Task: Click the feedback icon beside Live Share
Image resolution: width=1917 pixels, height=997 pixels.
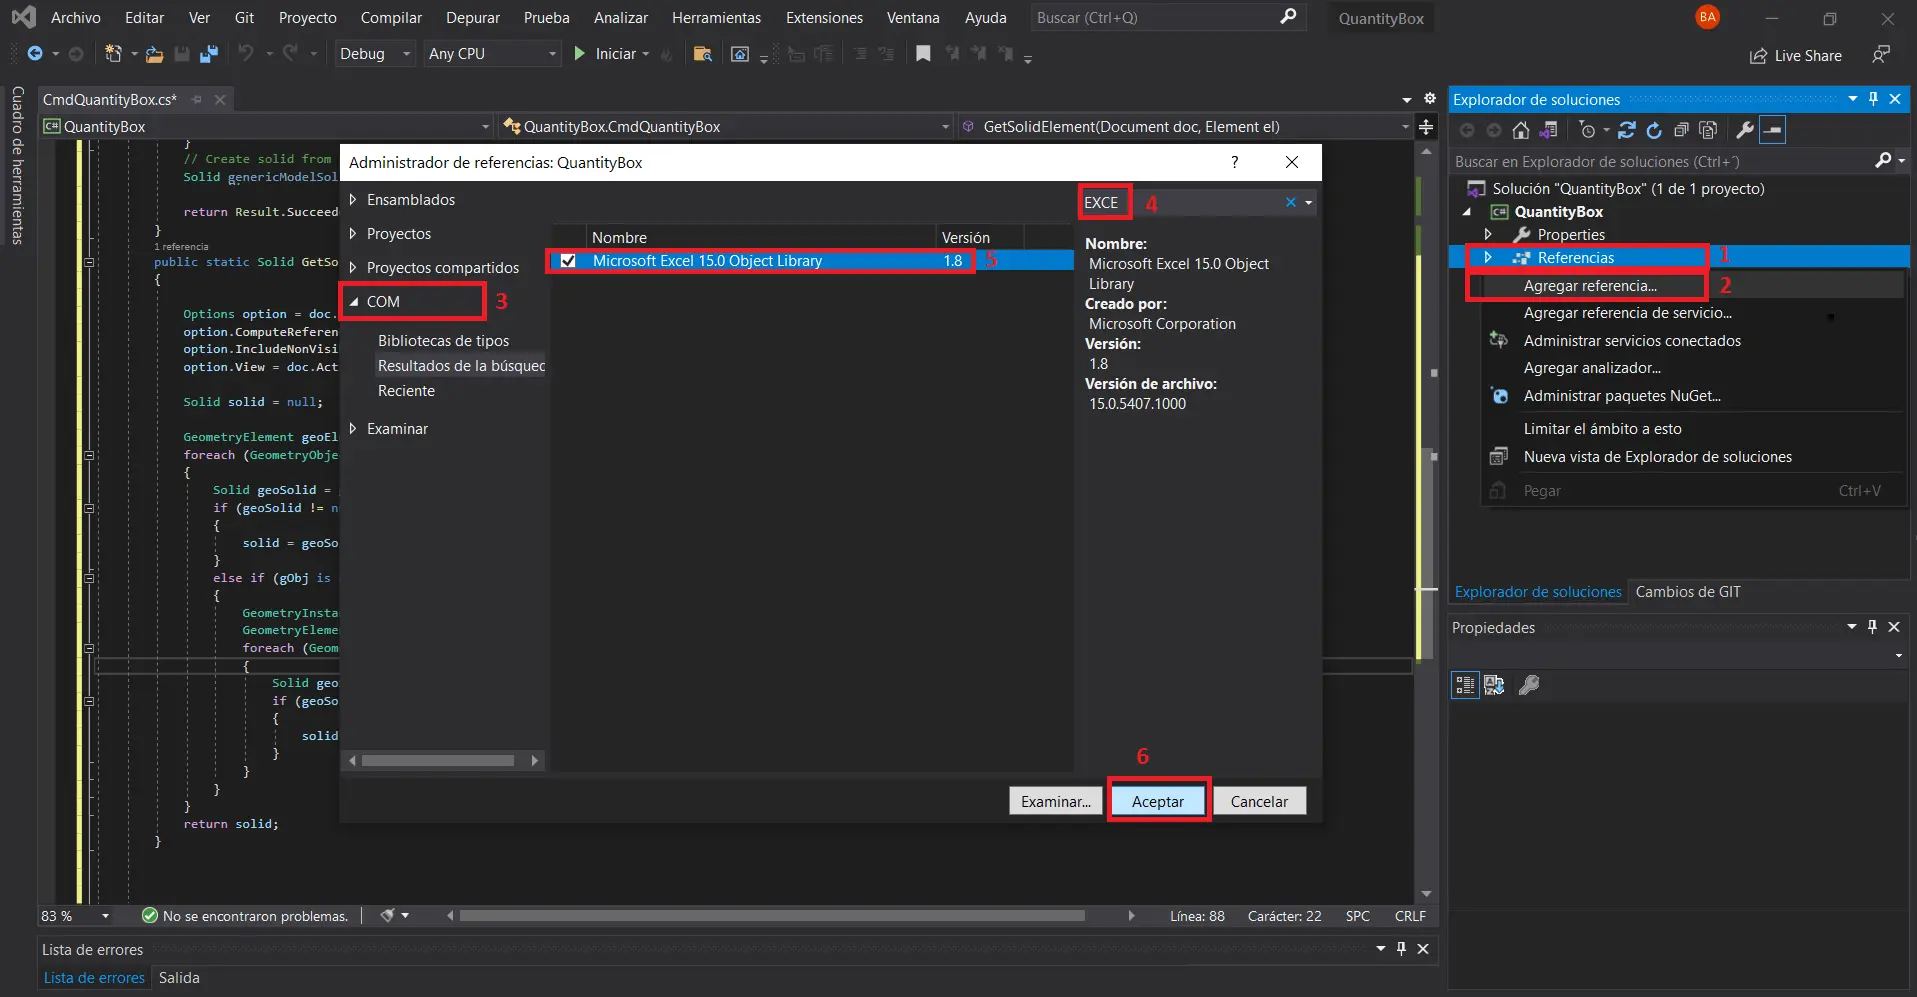Action: 1881,54
